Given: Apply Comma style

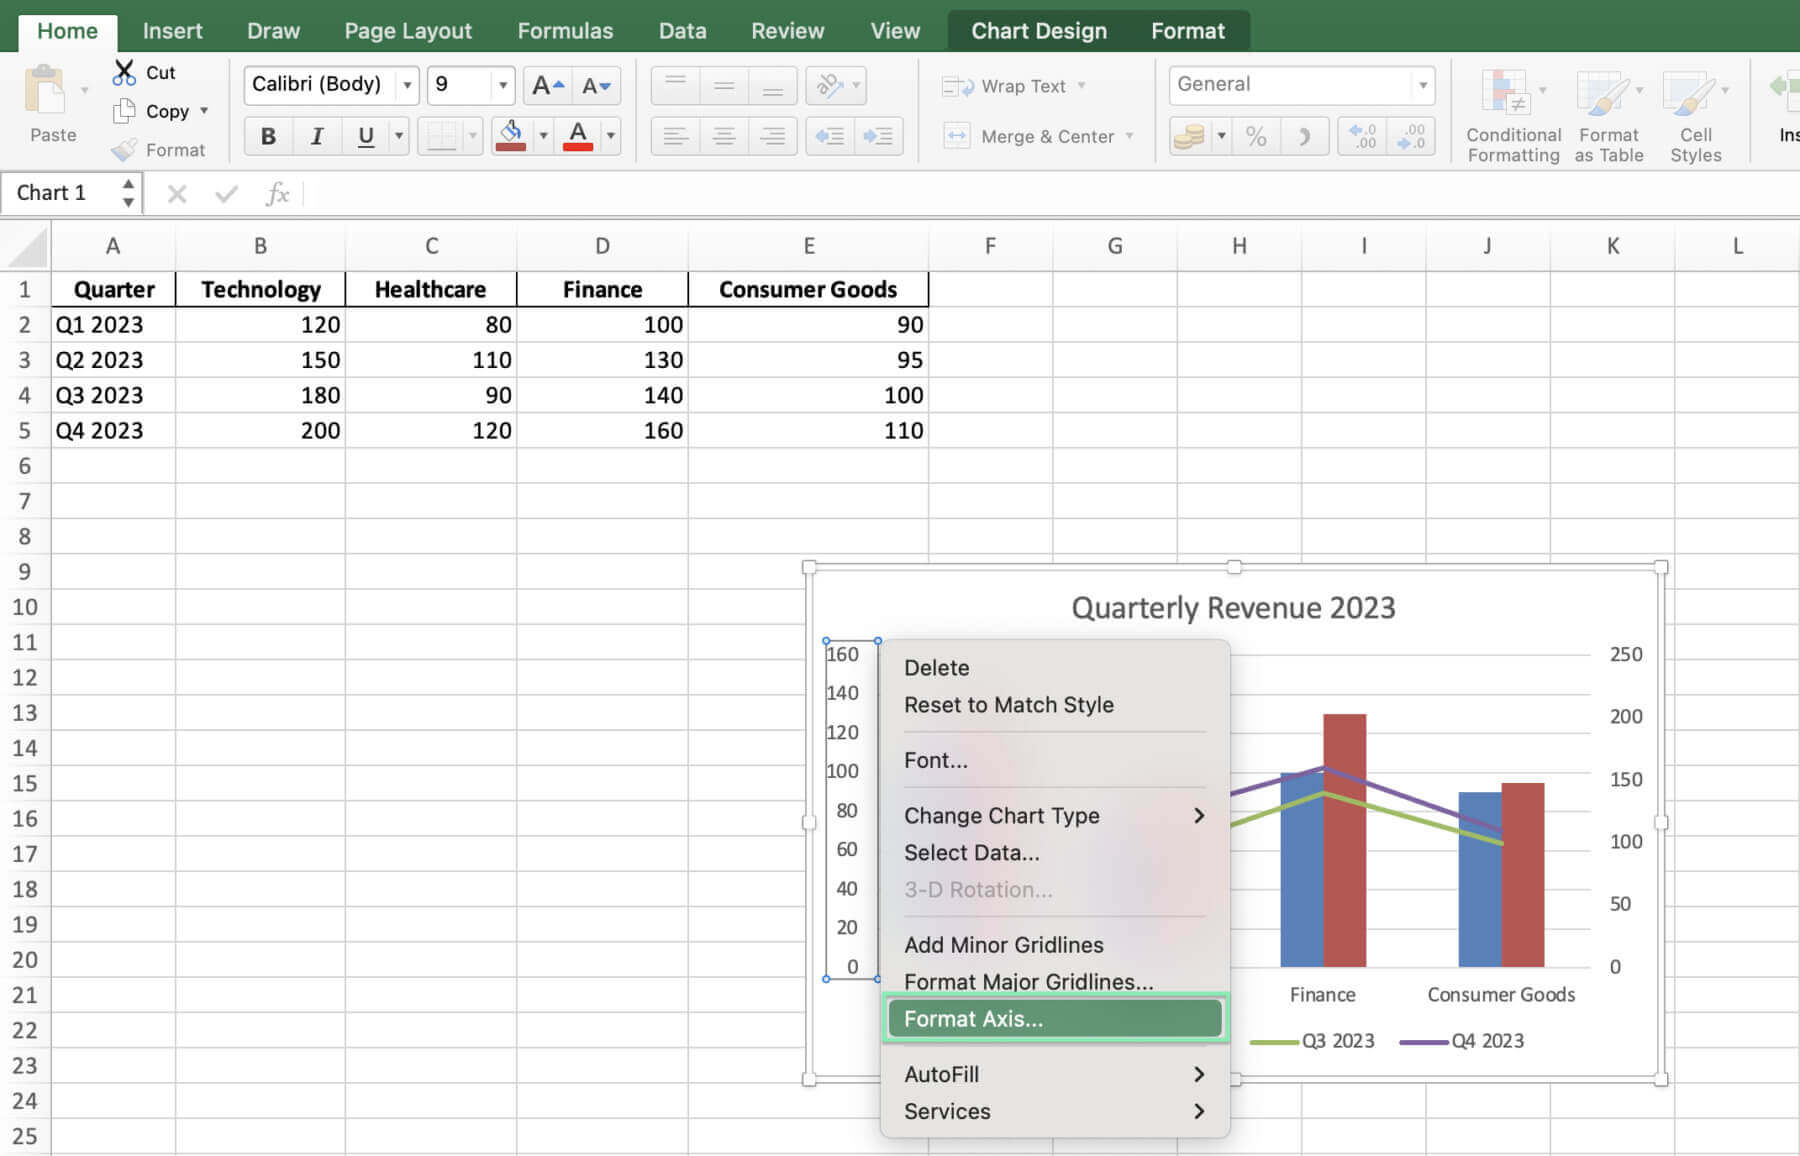Looking at the screenshot, I should click(1304, 136).
